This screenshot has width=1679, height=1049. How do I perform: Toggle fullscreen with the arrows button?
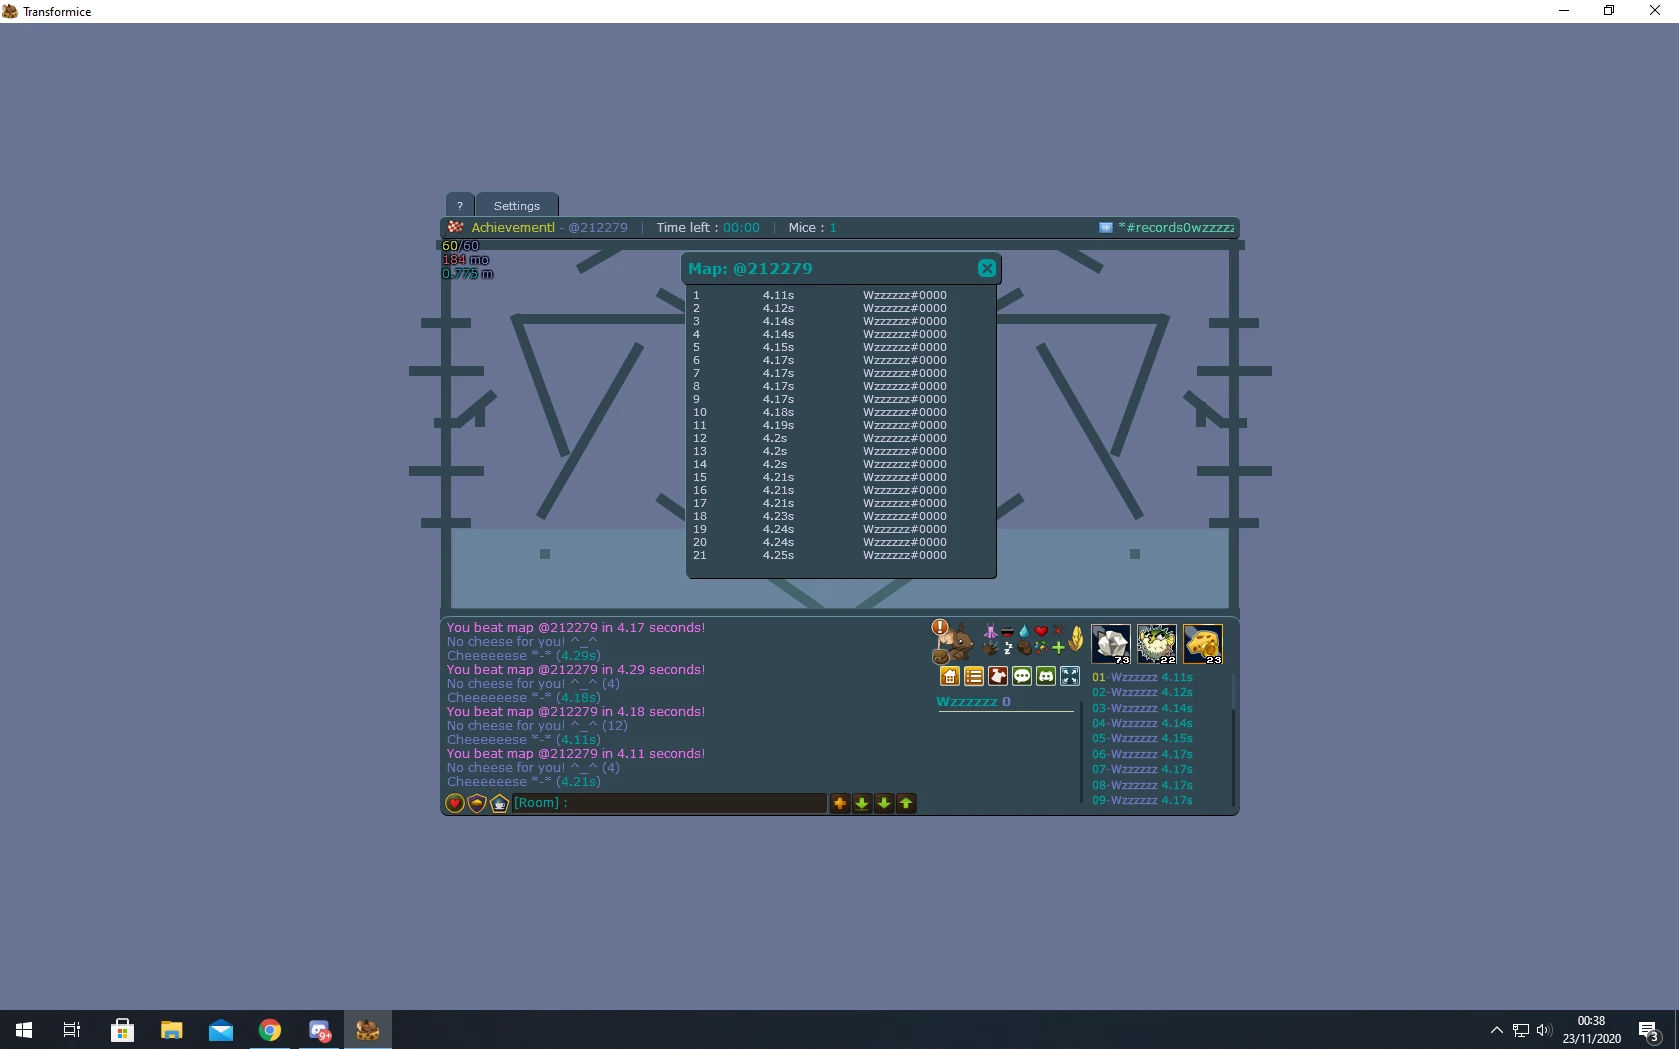(x=1070, y=676)
